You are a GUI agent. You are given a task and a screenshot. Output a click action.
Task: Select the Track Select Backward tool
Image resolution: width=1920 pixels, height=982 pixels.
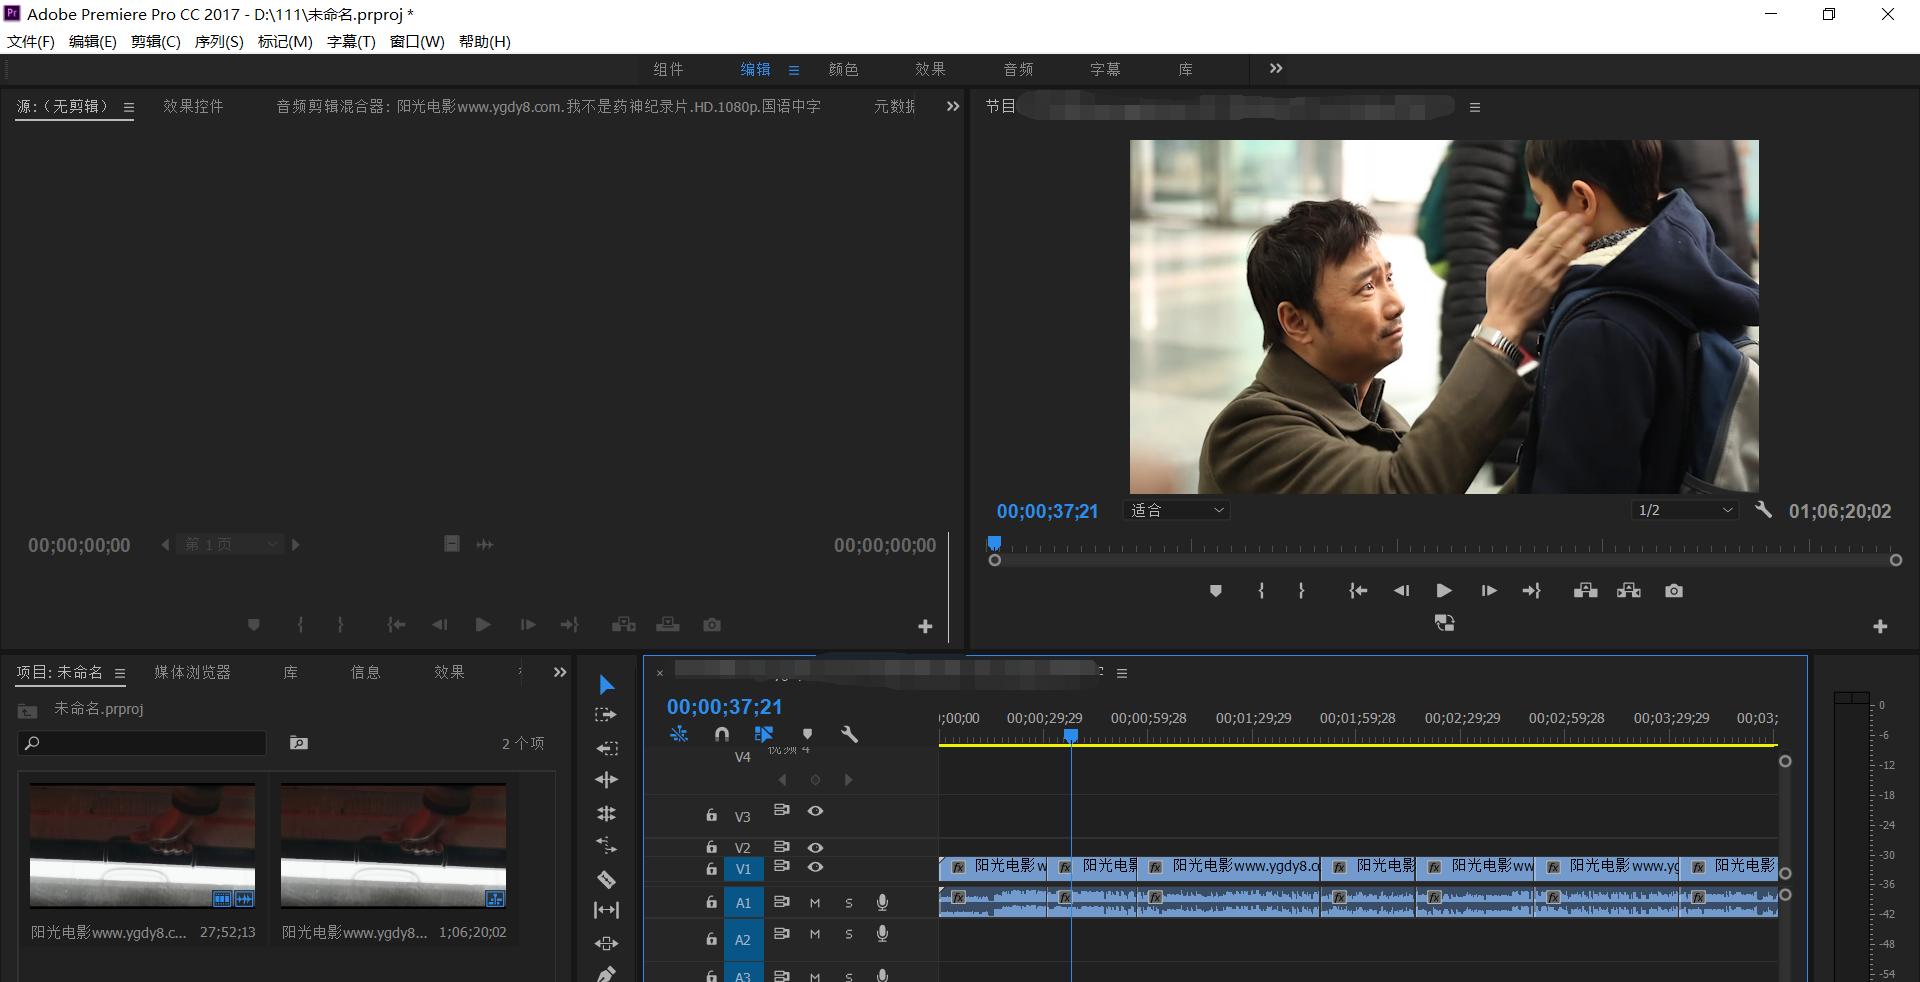pyautogui.click(x=606, y=748)
